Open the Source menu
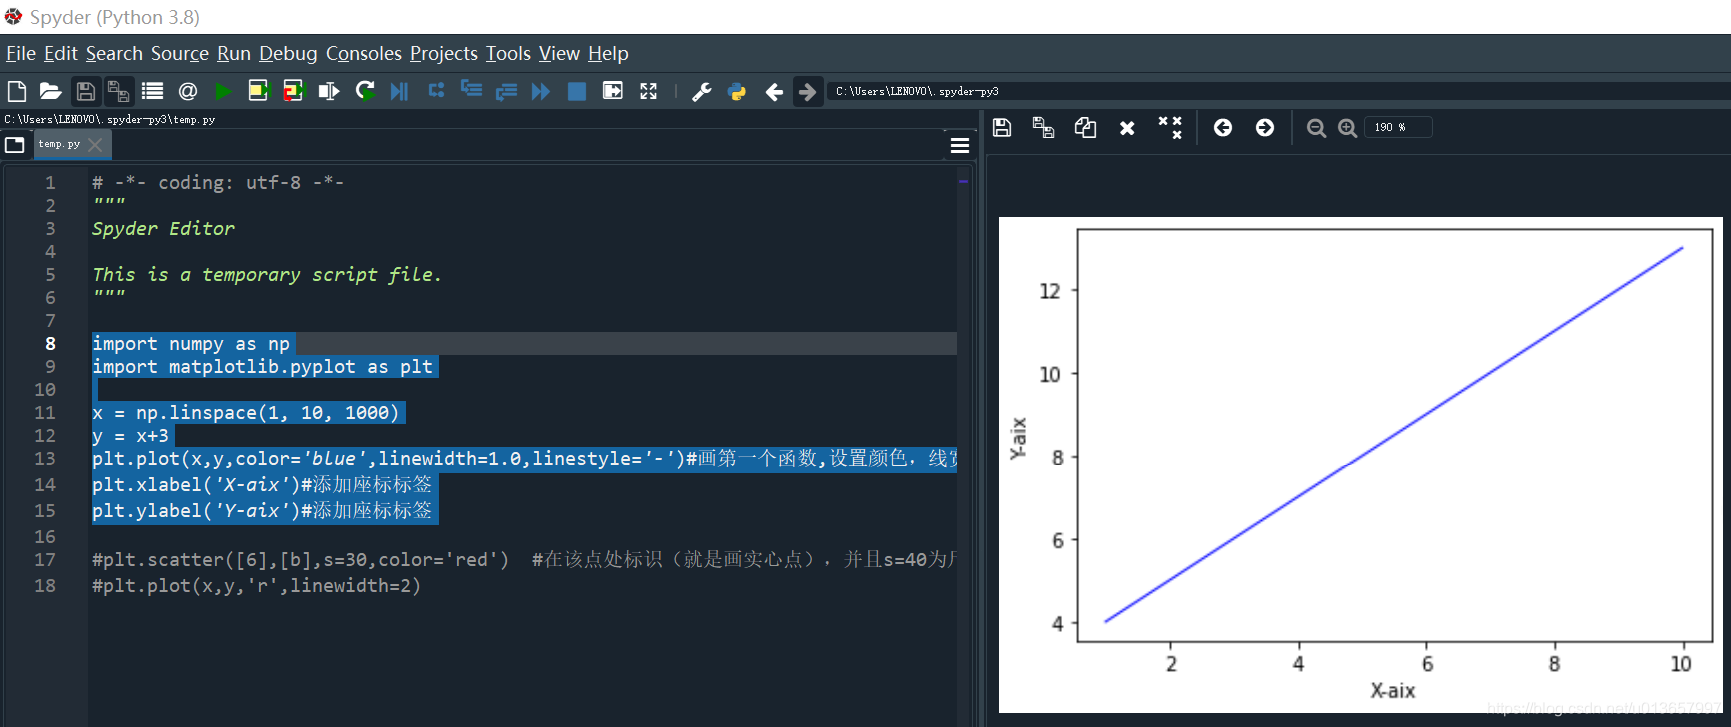 point(180,53)
